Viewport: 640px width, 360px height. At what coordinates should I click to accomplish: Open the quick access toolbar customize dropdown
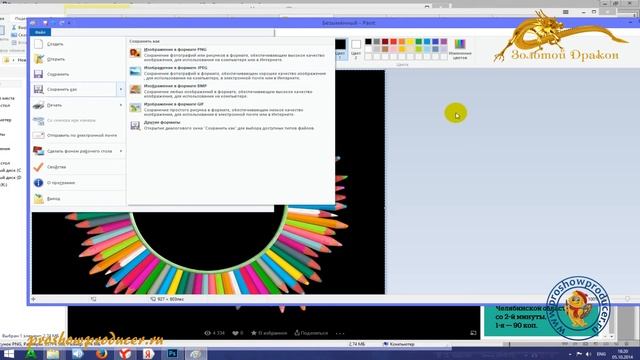[x=69, y=23]
